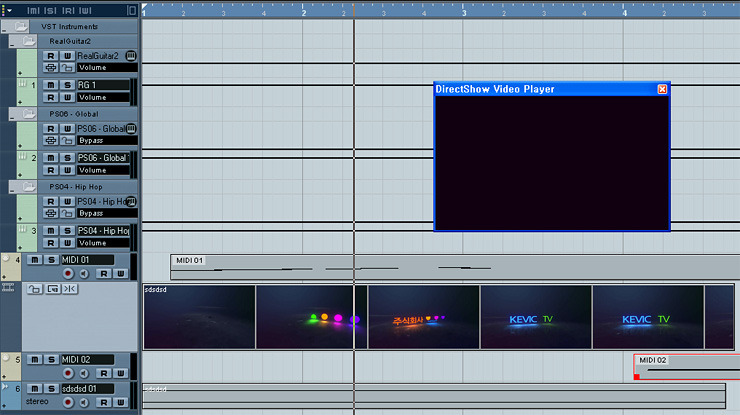This screenshot has width=740, height=415.
Task: Toggle global Read (R) in track list header
Action: coord(68,10)
